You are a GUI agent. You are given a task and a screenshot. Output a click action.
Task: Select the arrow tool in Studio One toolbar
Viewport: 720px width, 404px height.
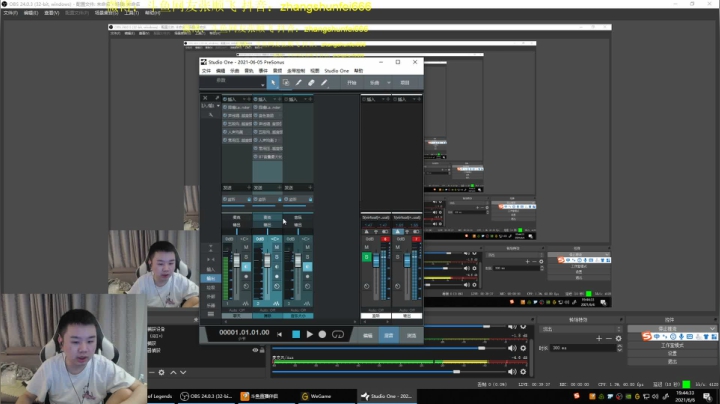click(x=273, y=83)
